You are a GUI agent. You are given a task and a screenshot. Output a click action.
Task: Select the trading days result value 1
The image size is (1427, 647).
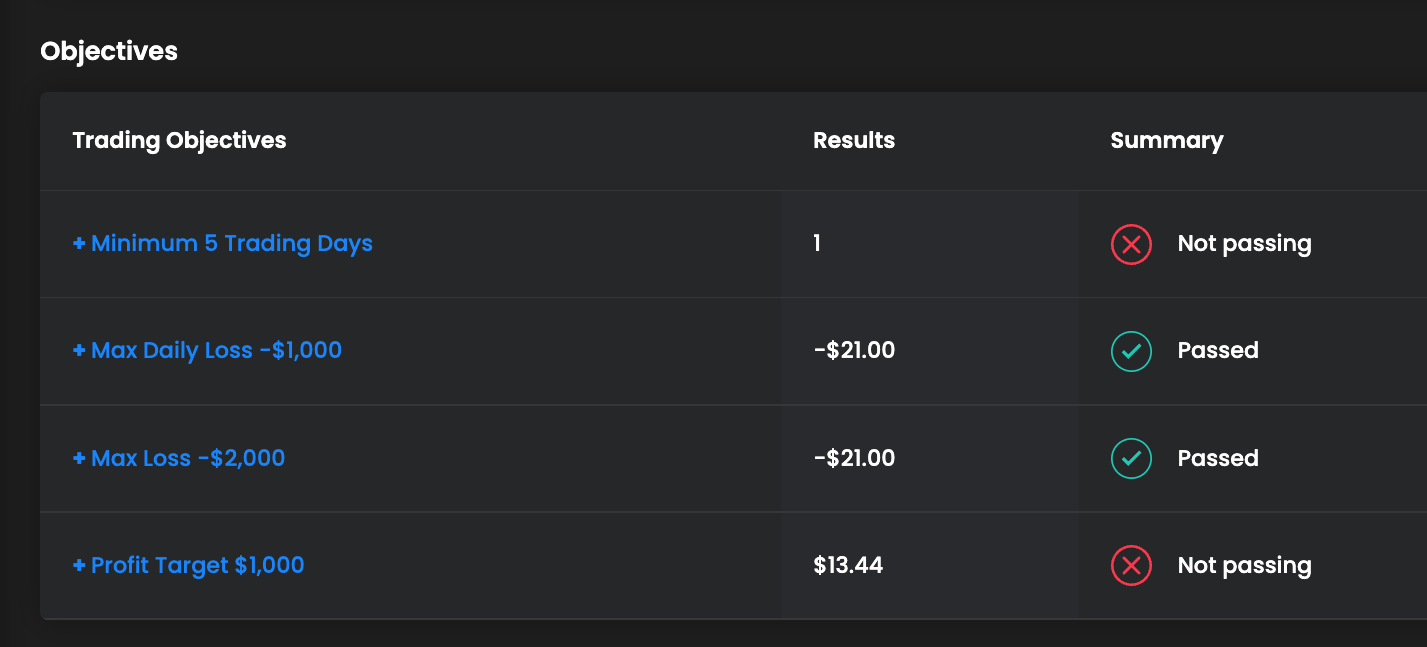click(x=817, y=244)
